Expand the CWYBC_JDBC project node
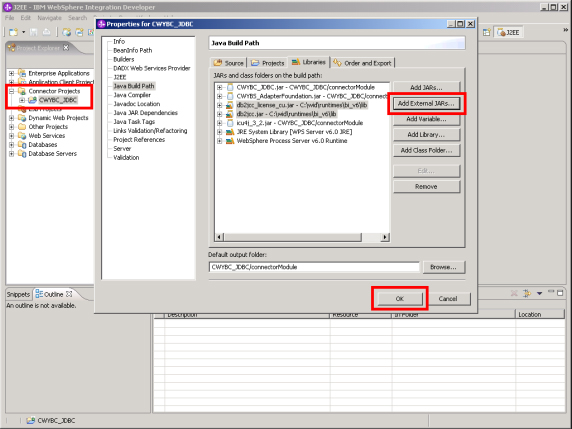Screen dimensions: 572x429 pos(22,100)
